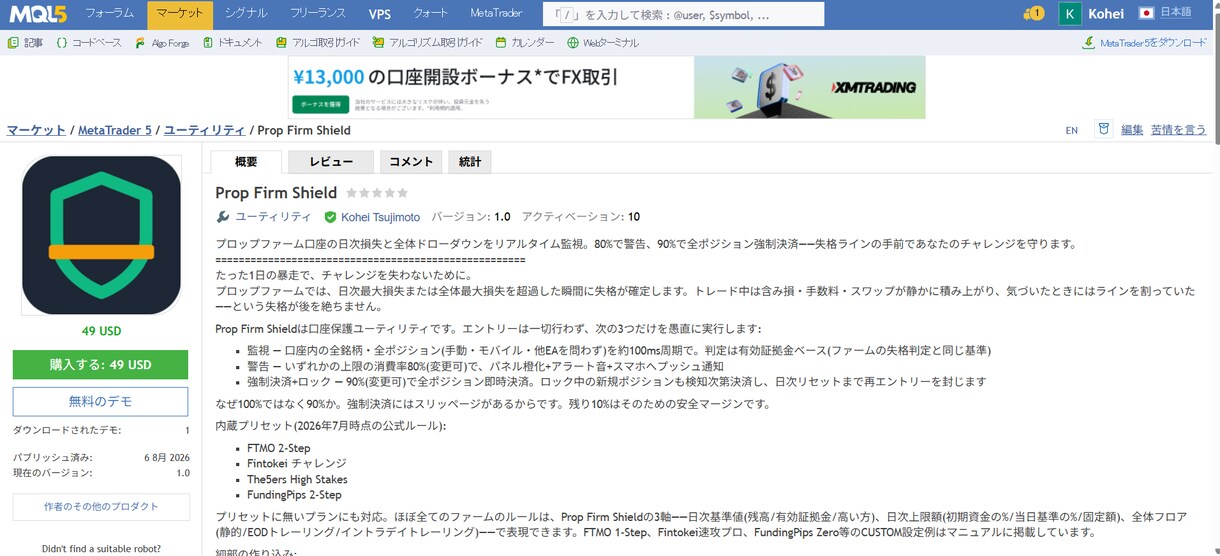Click the 購入する: 49 USD button
Screen dimensions: 1220x556
[100, 365]
